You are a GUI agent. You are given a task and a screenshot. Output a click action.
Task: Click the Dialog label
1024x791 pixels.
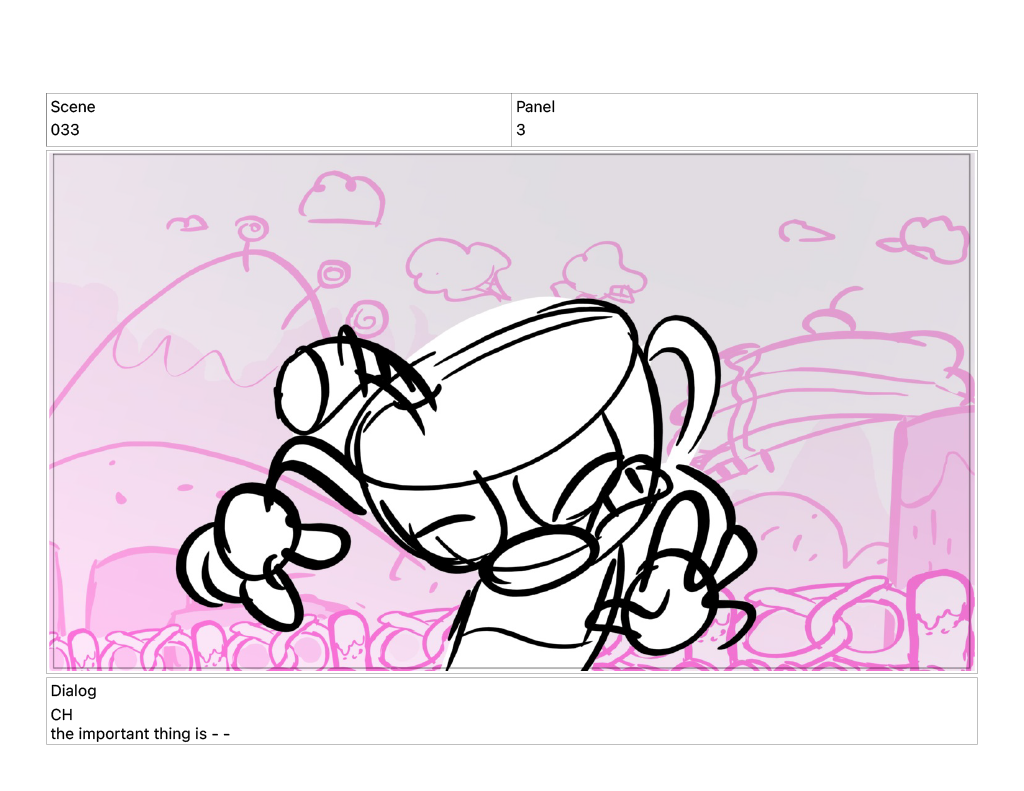pos(73,691)
